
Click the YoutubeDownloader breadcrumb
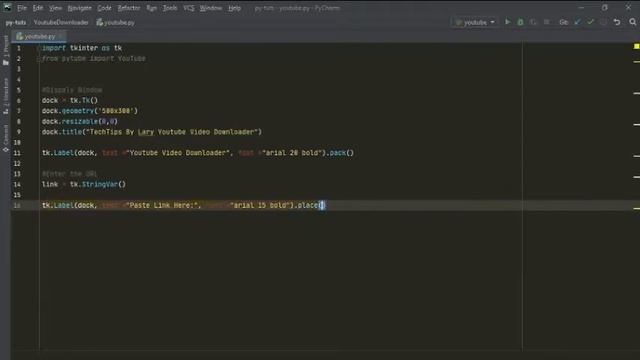[61, 23]
